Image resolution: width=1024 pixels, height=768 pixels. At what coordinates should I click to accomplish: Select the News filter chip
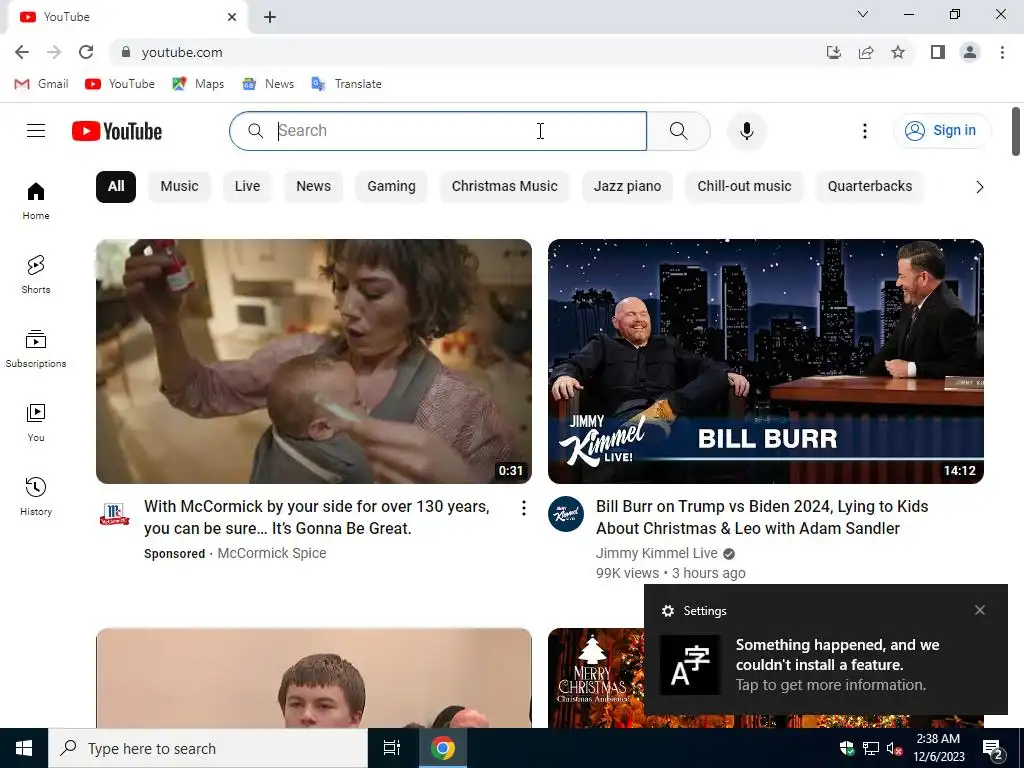(x=313, y=187)
